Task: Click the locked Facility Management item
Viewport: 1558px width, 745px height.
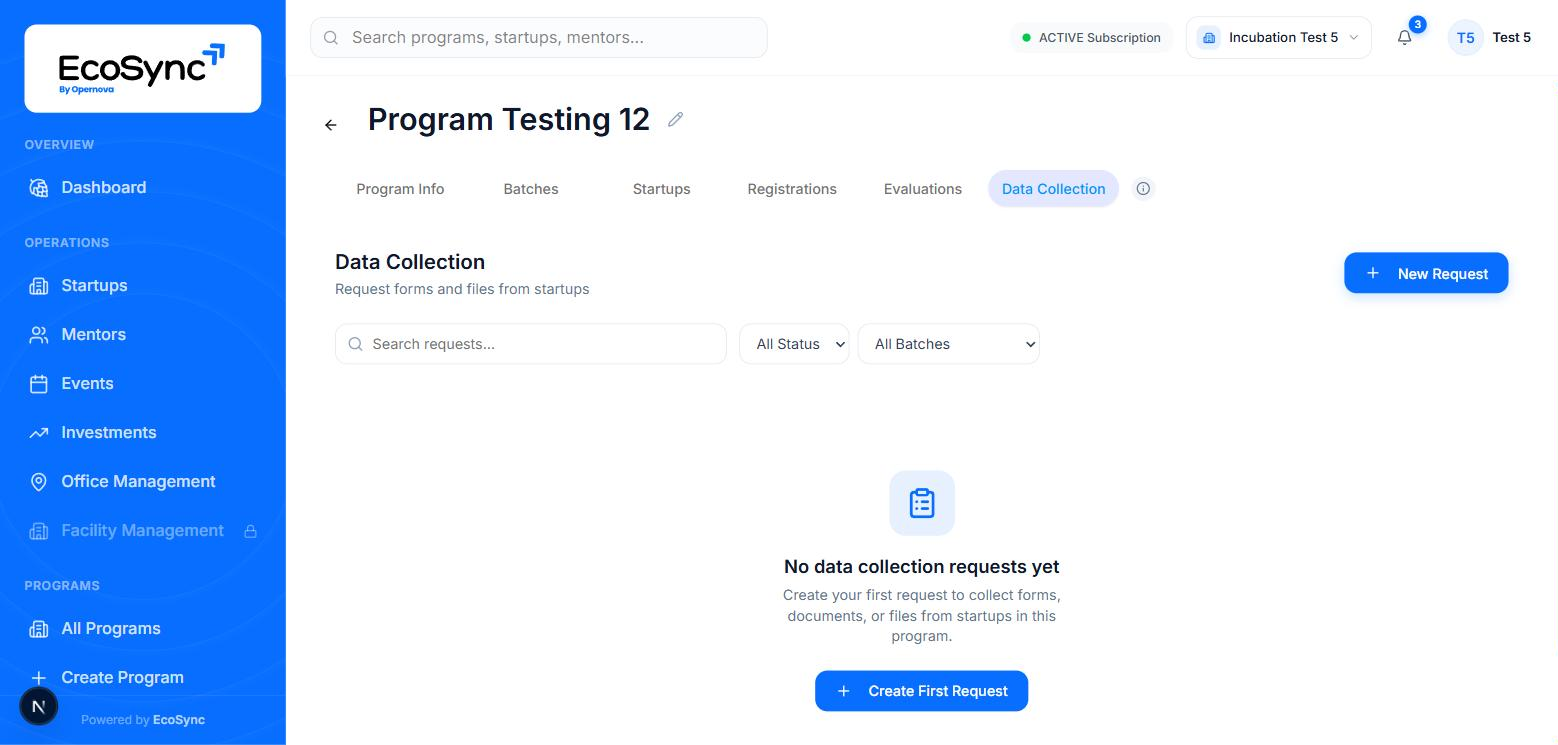Action: click(142, 530)
